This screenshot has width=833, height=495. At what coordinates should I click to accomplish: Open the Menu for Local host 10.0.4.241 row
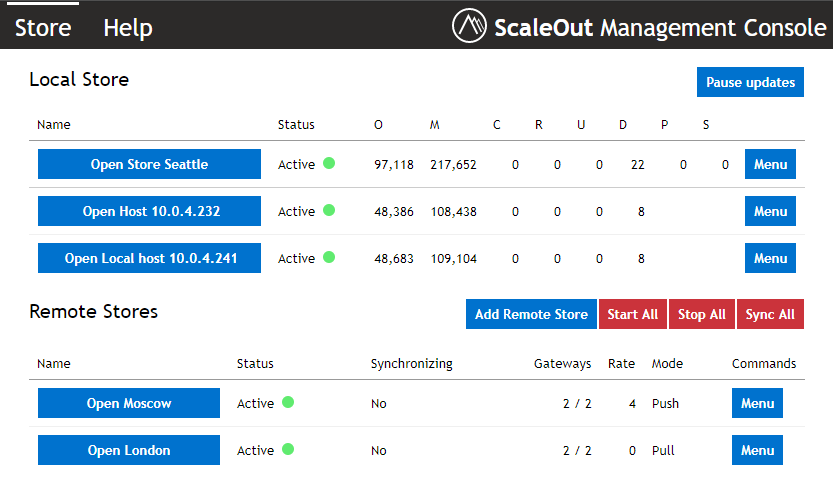coord(770,258)
